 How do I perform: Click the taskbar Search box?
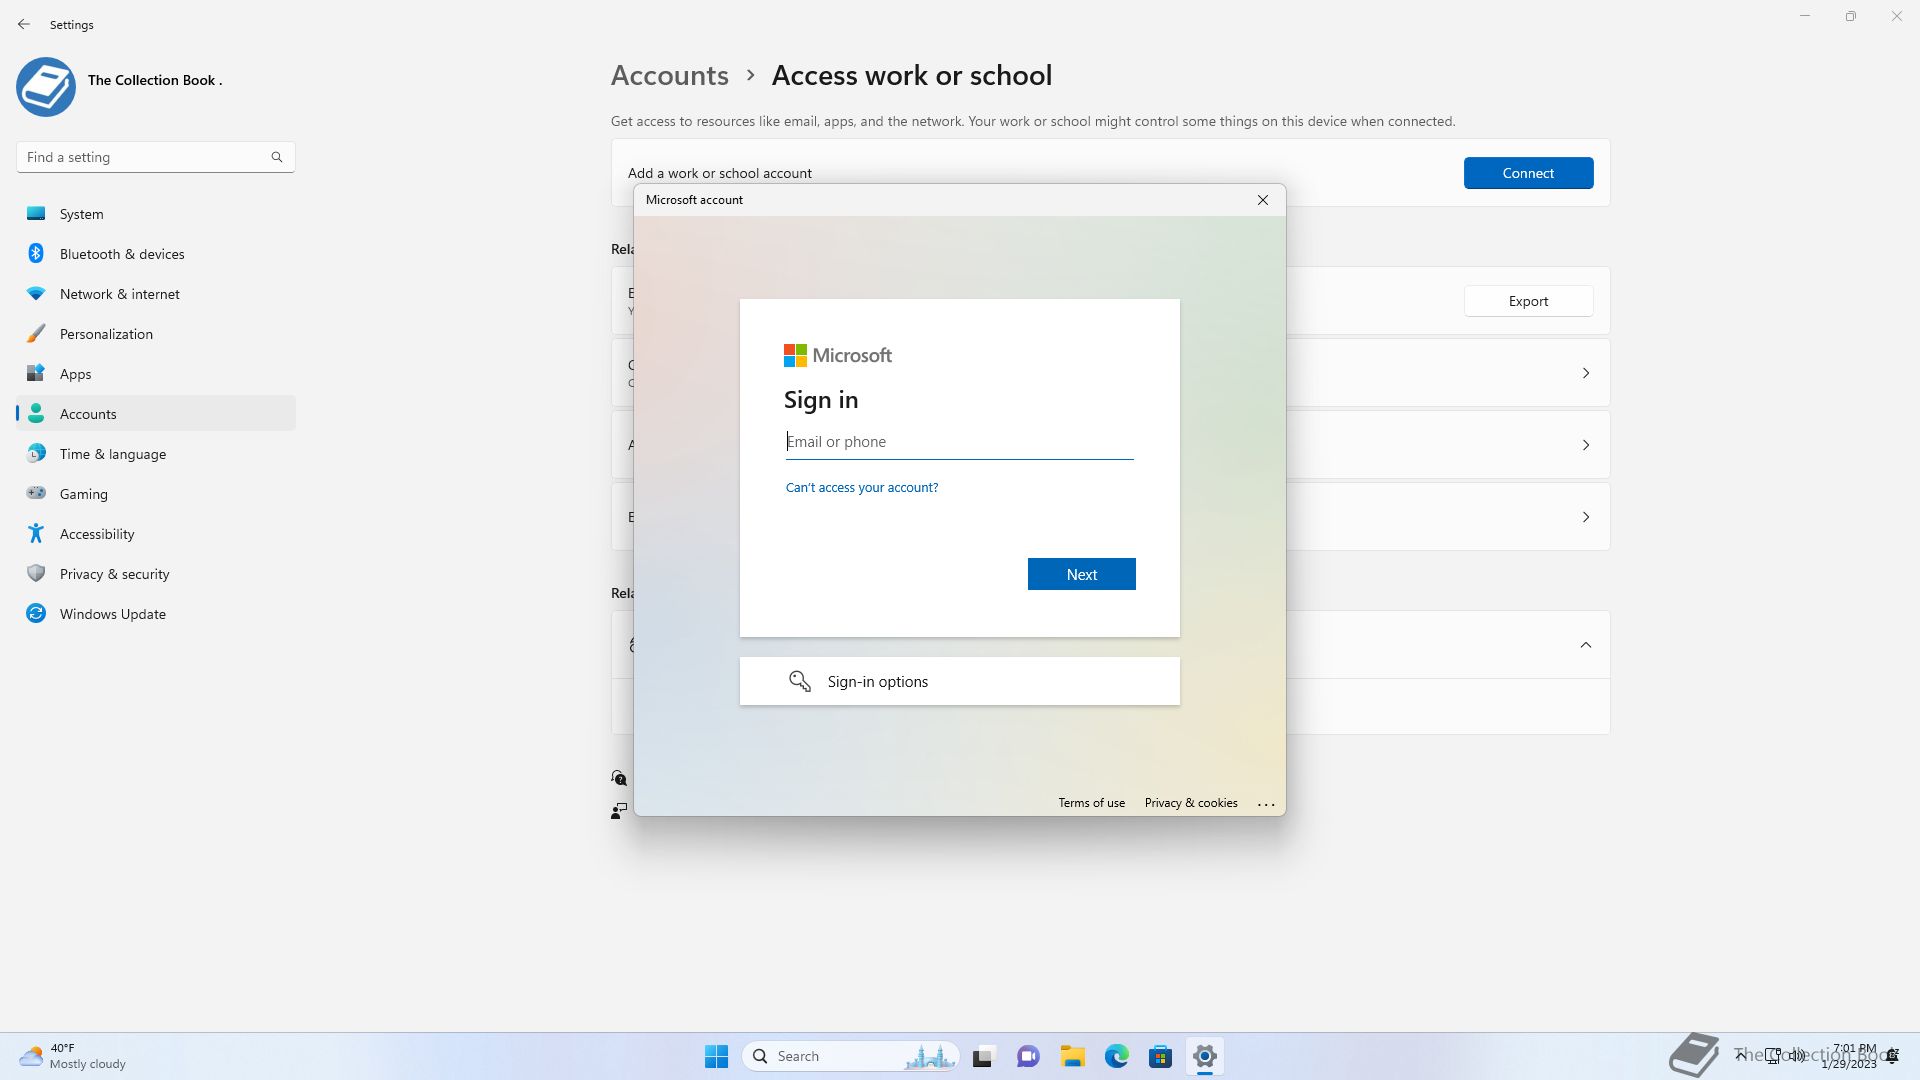(x=851, y=1056)
